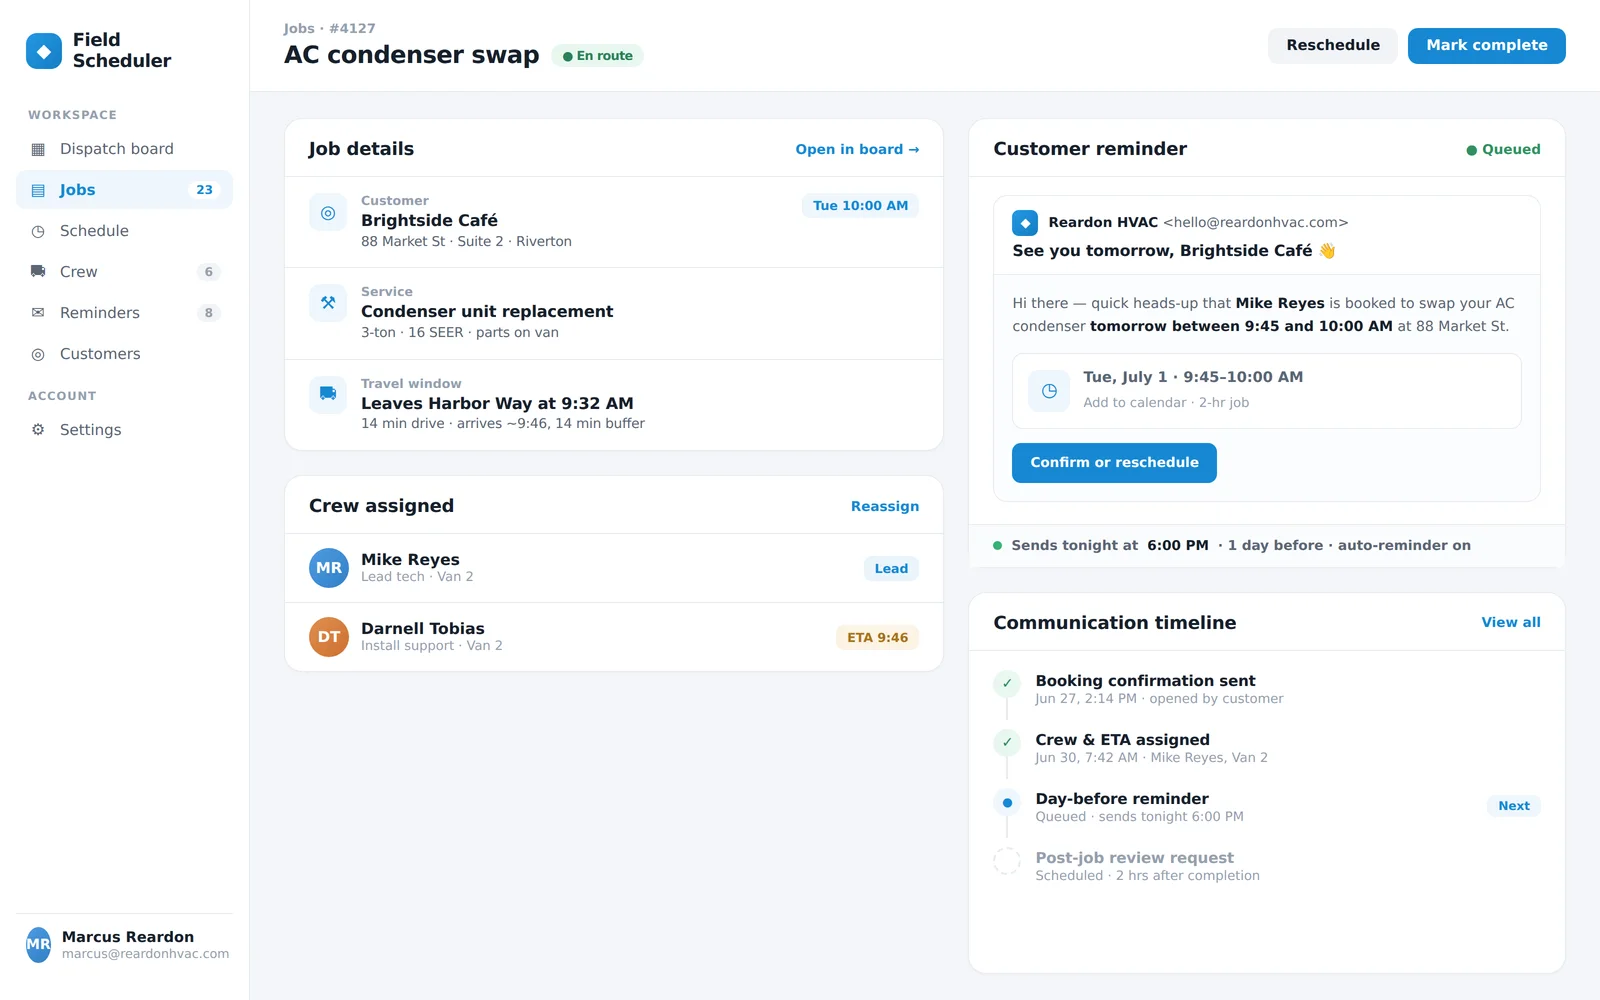Click the ETA 9:46 badge

(x=877, y=638)
